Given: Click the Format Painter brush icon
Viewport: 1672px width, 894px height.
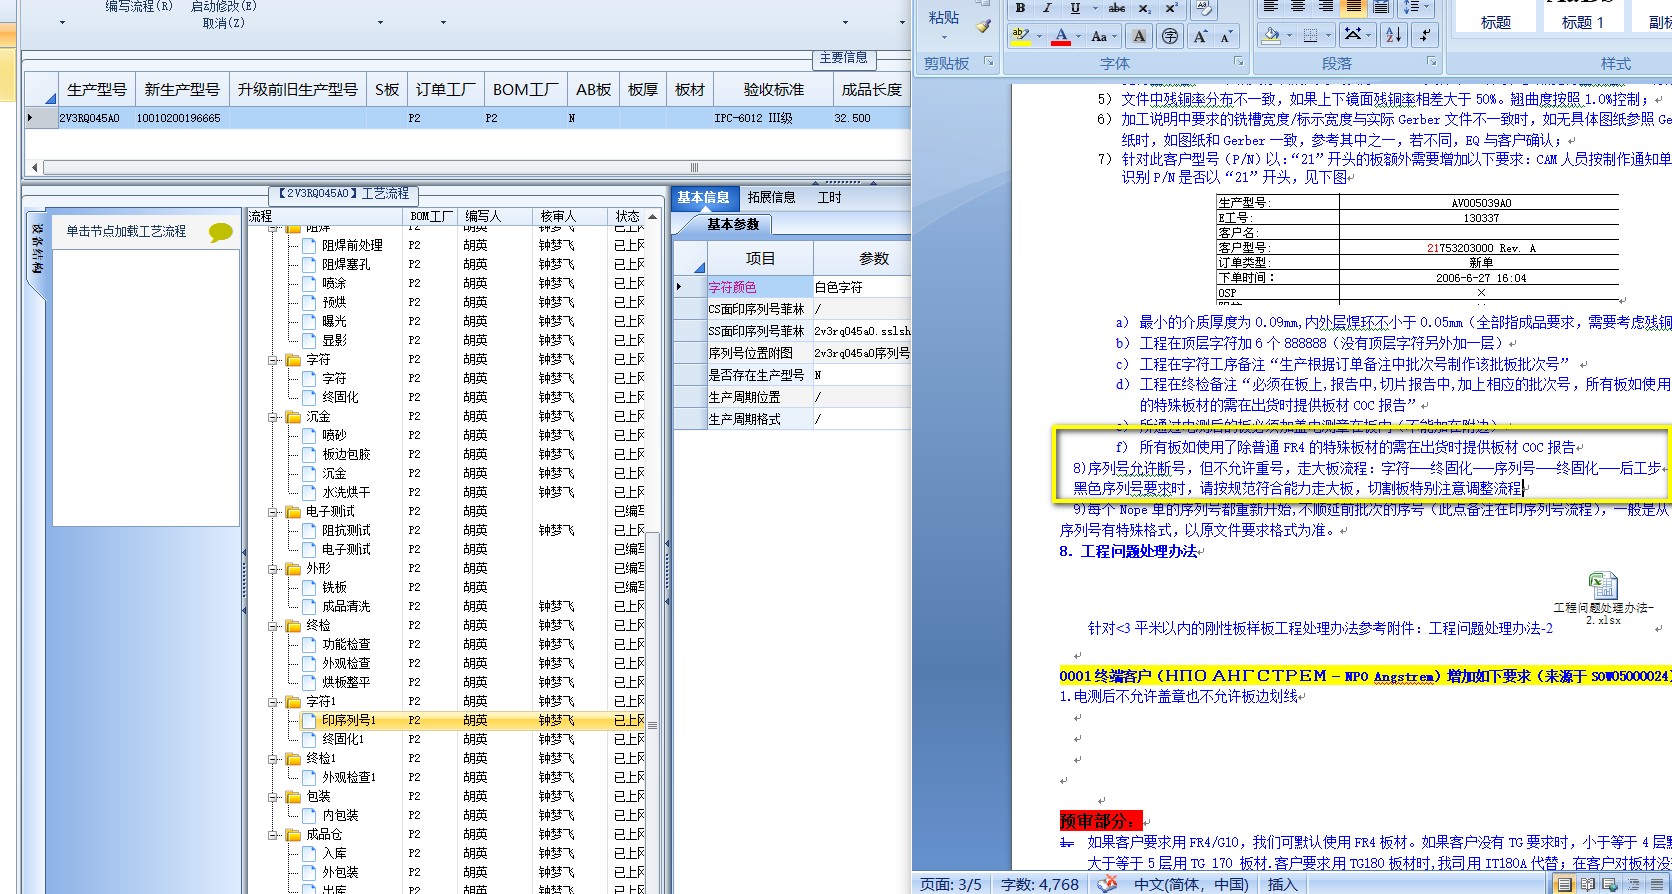Looking at the screenshot, I should tap(983, 26).
